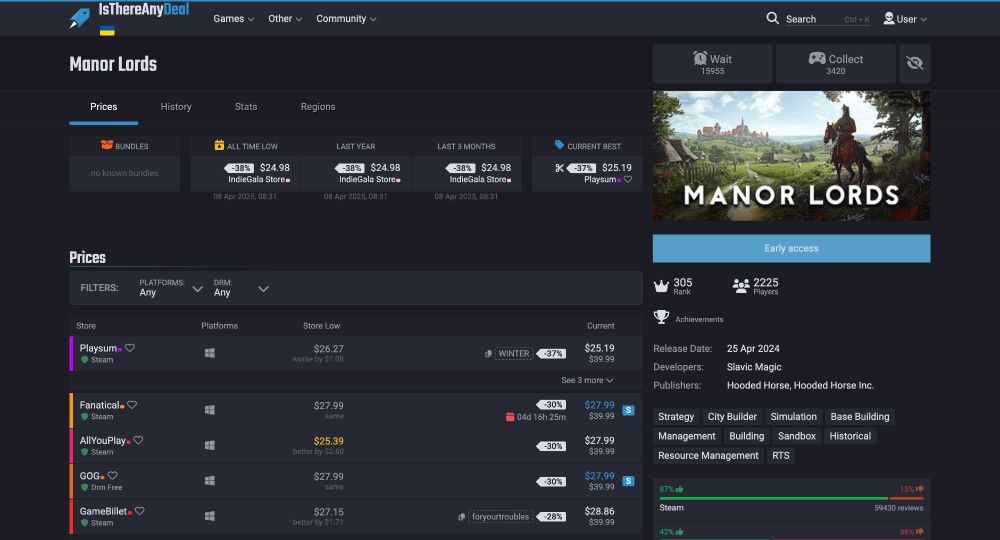Click the Collect gamepad icon
This screenshot has height=540, width=1000.
[817, 58]
